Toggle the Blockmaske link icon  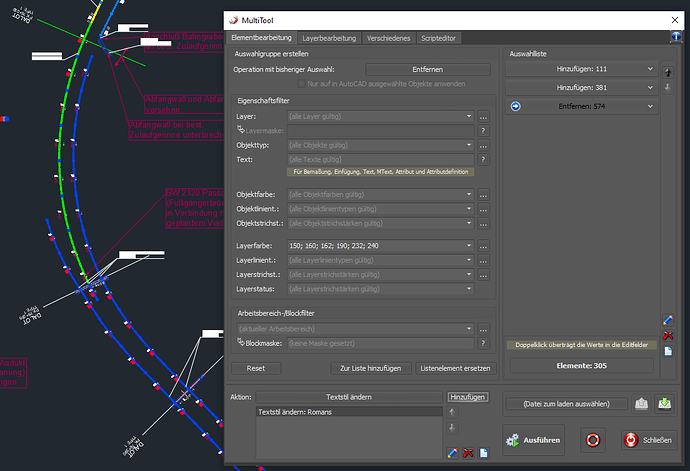pyautogui.click(x=239, y=343)
